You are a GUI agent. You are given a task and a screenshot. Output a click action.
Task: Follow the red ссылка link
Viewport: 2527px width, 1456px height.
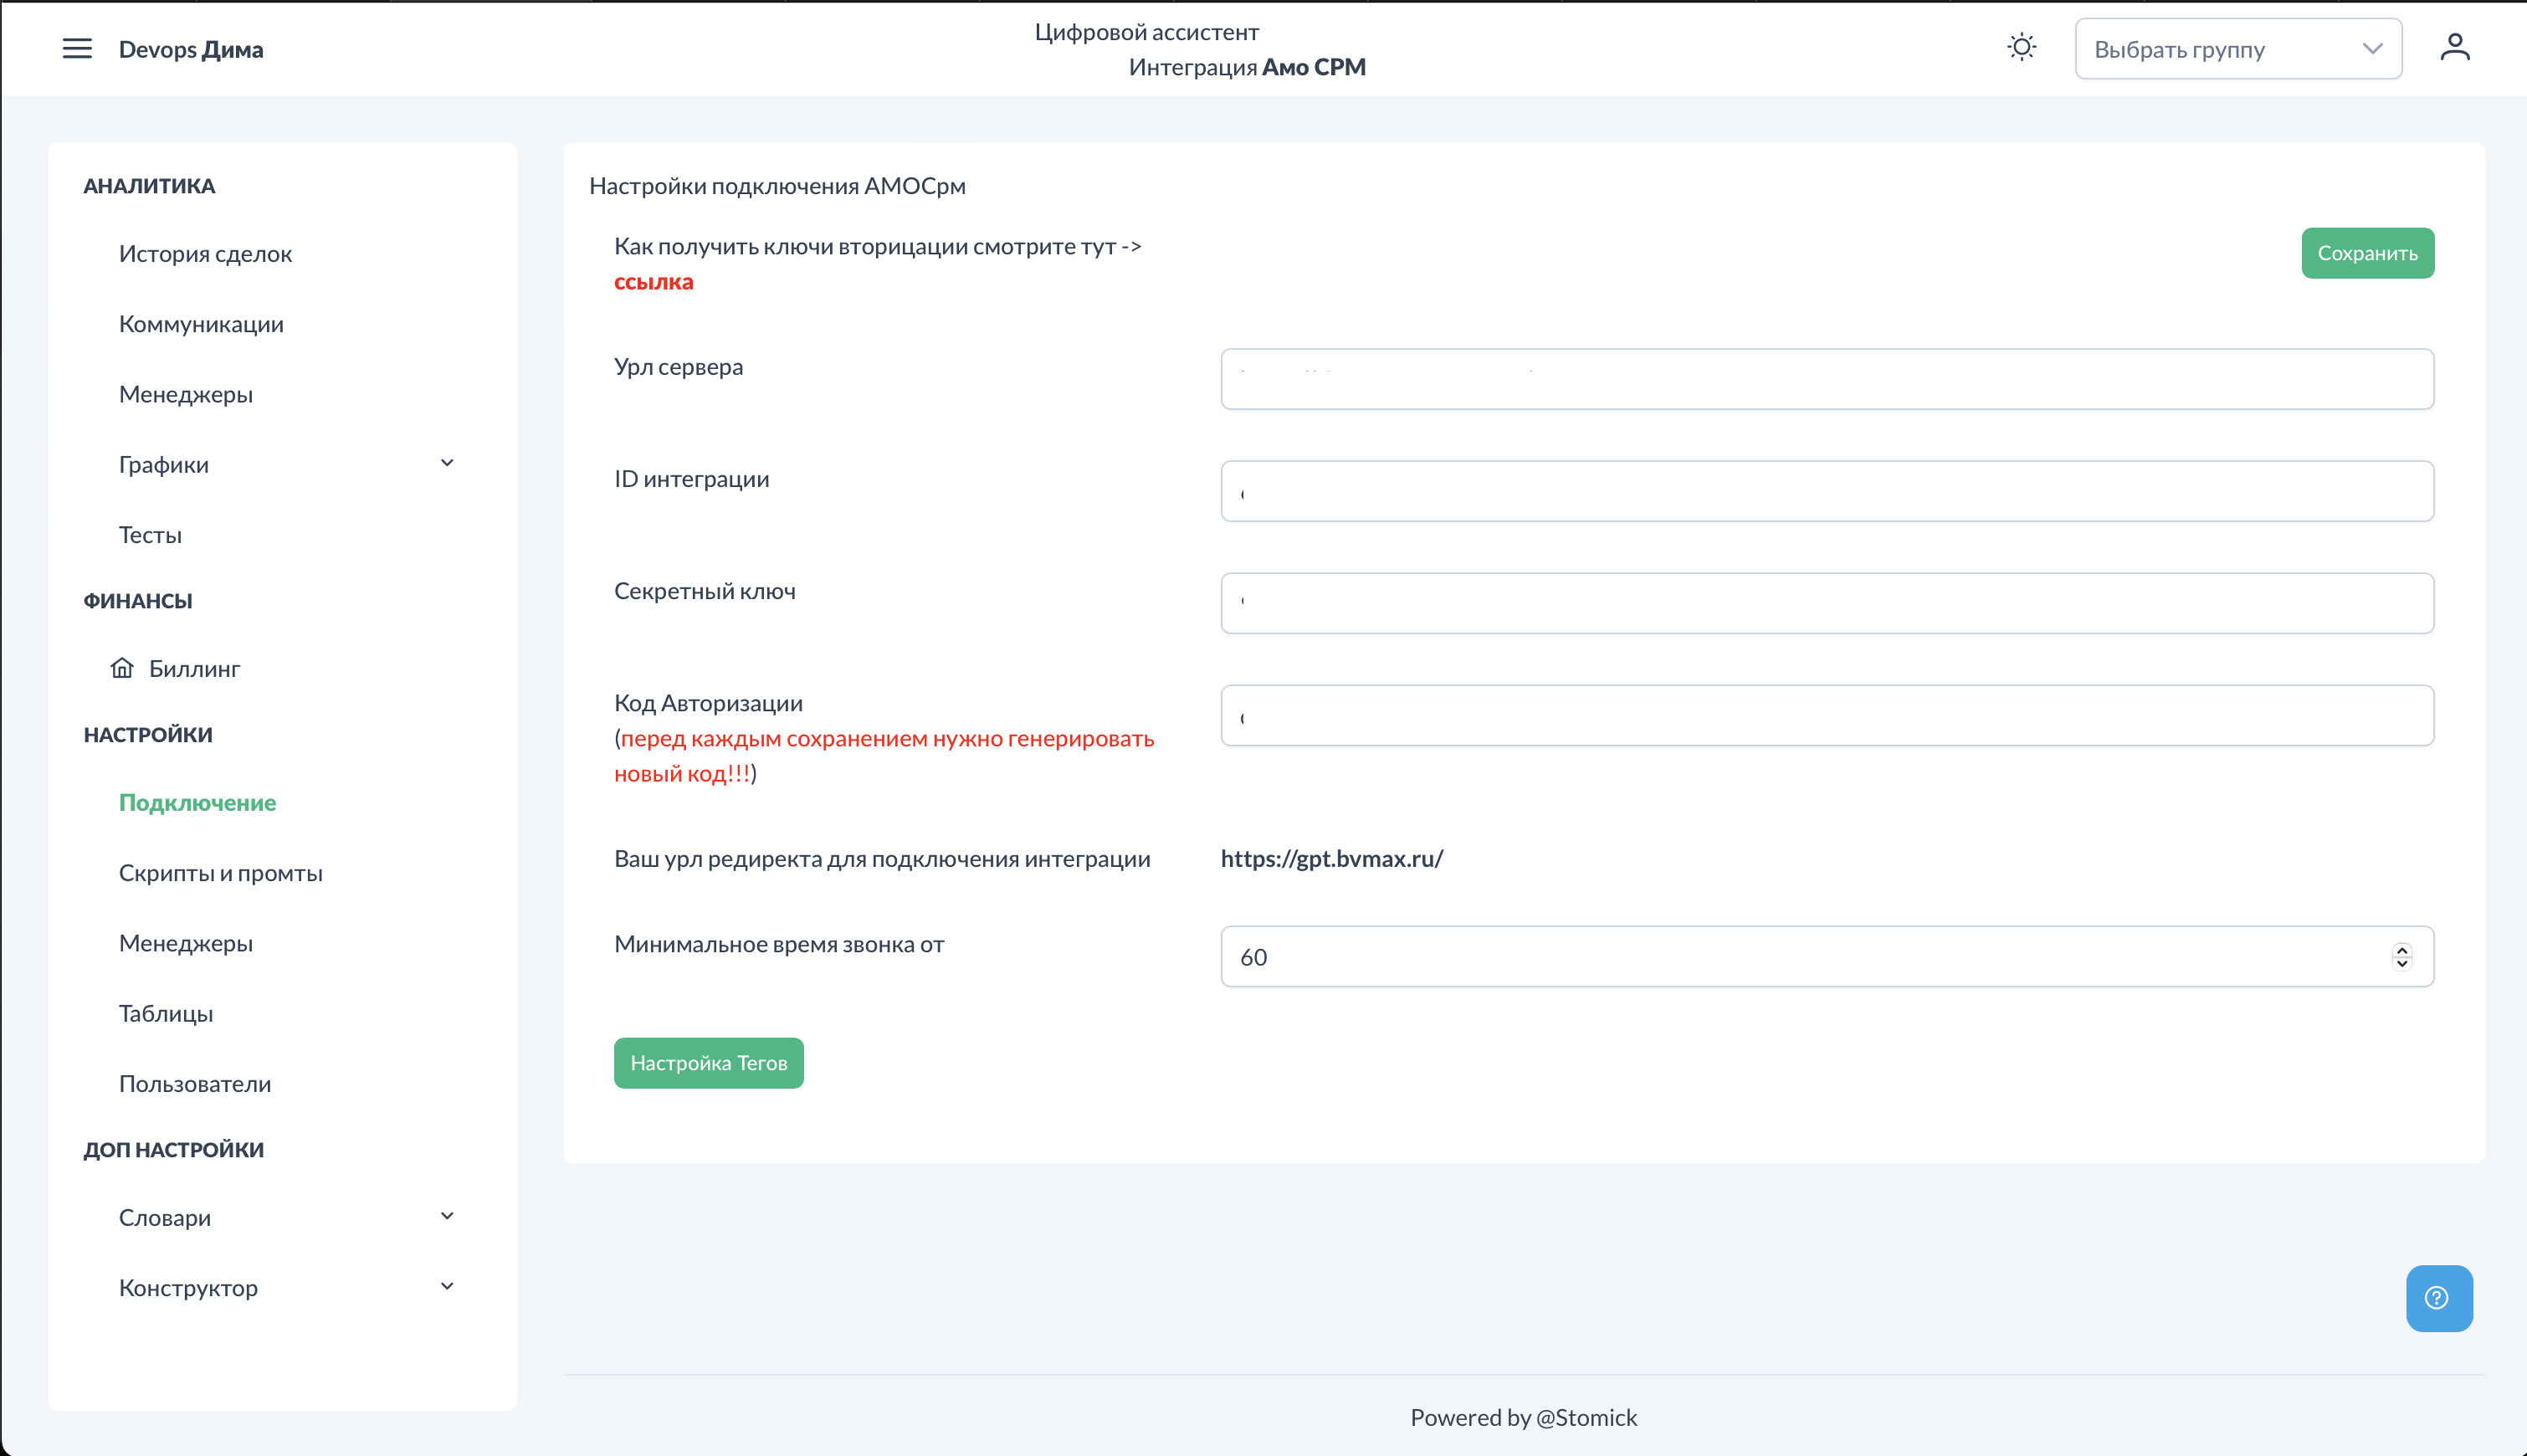(653, 282)
